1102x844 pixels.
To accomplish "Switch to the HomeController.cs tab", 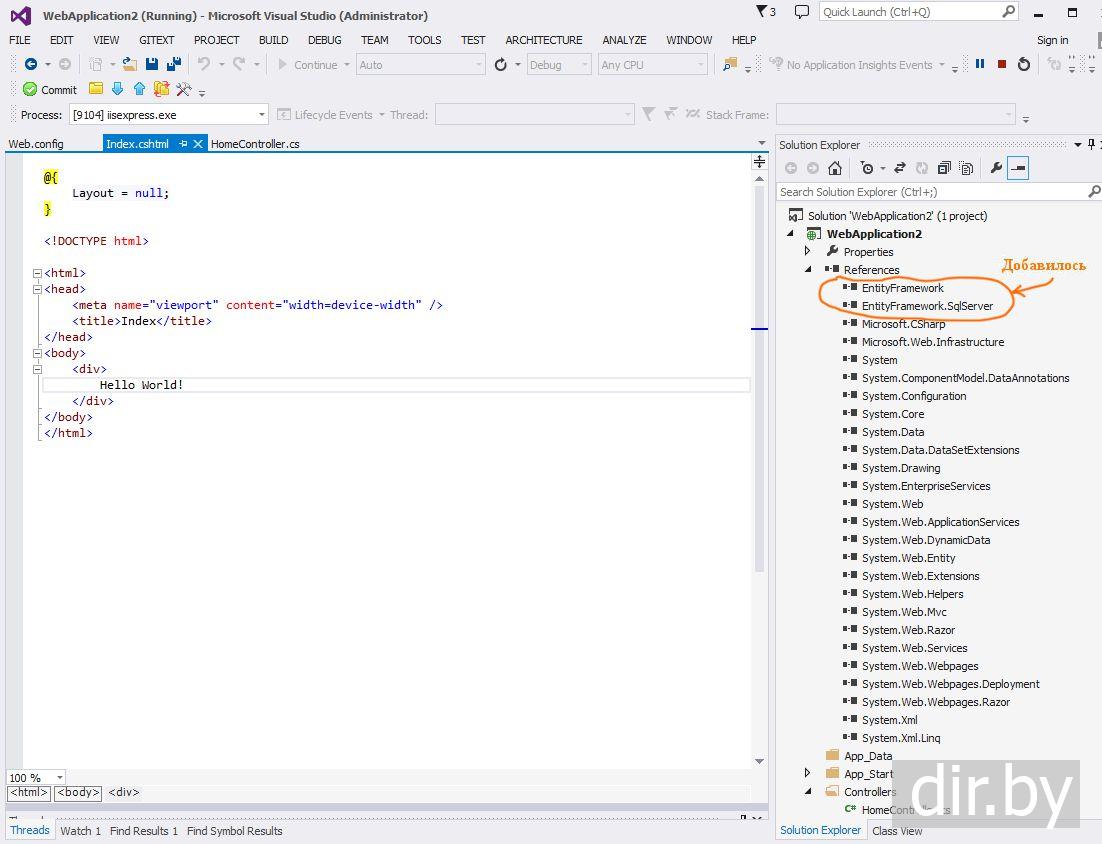I will pos(255,144).
